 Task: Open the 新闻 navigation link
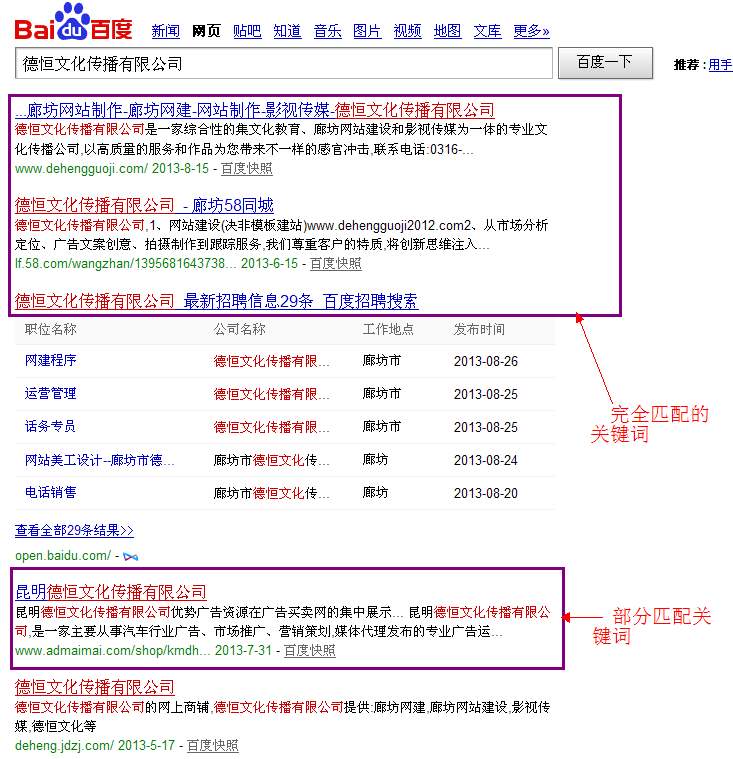pos(166,31)
